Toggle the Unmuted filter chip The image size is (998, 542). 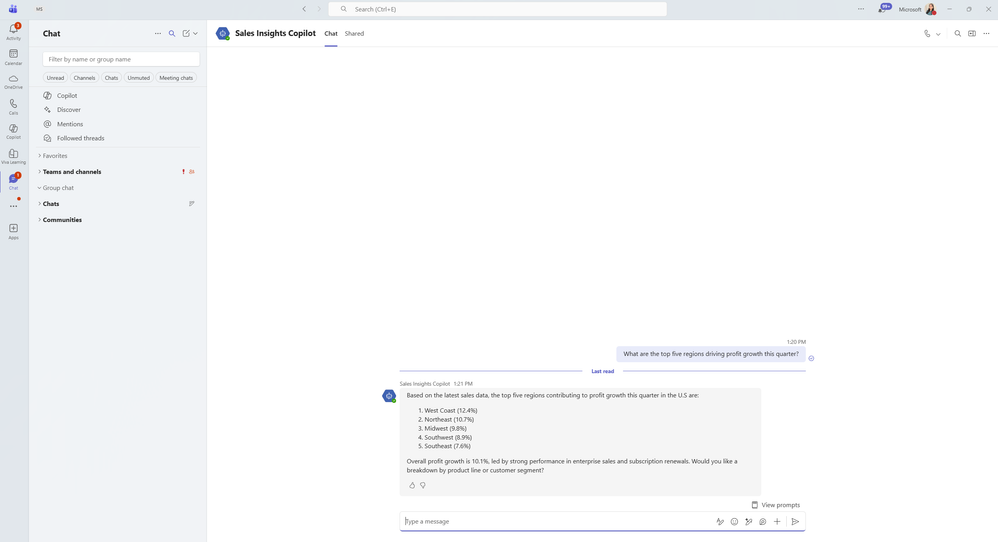pos(138,78)
